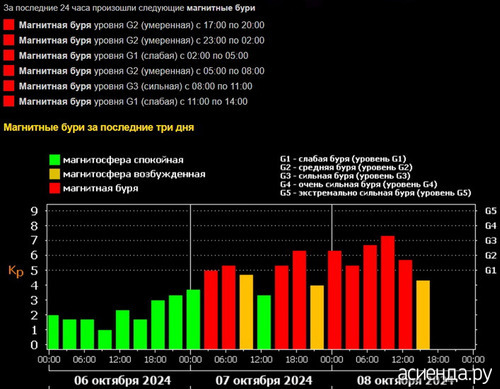Viewport: 500px width, 389px height.
Task: Click the orange Kp axis label
Action: point(16,271)
